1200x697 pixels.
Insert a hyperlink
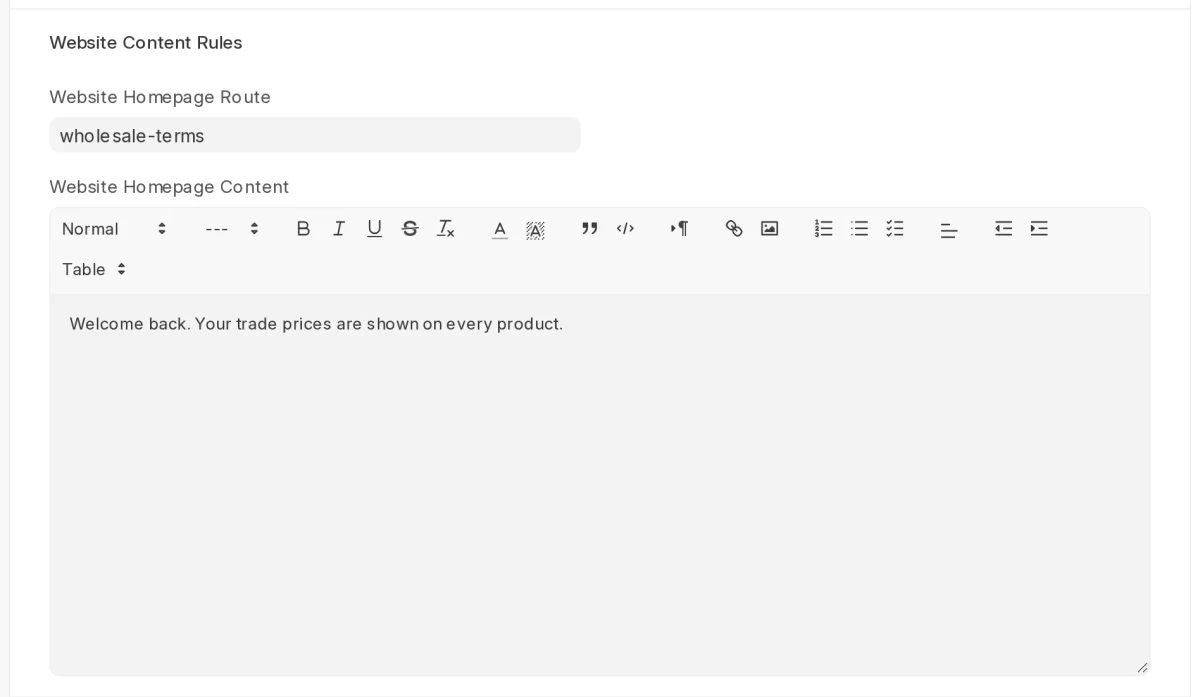pyautogui.click(x=734, y=229)
